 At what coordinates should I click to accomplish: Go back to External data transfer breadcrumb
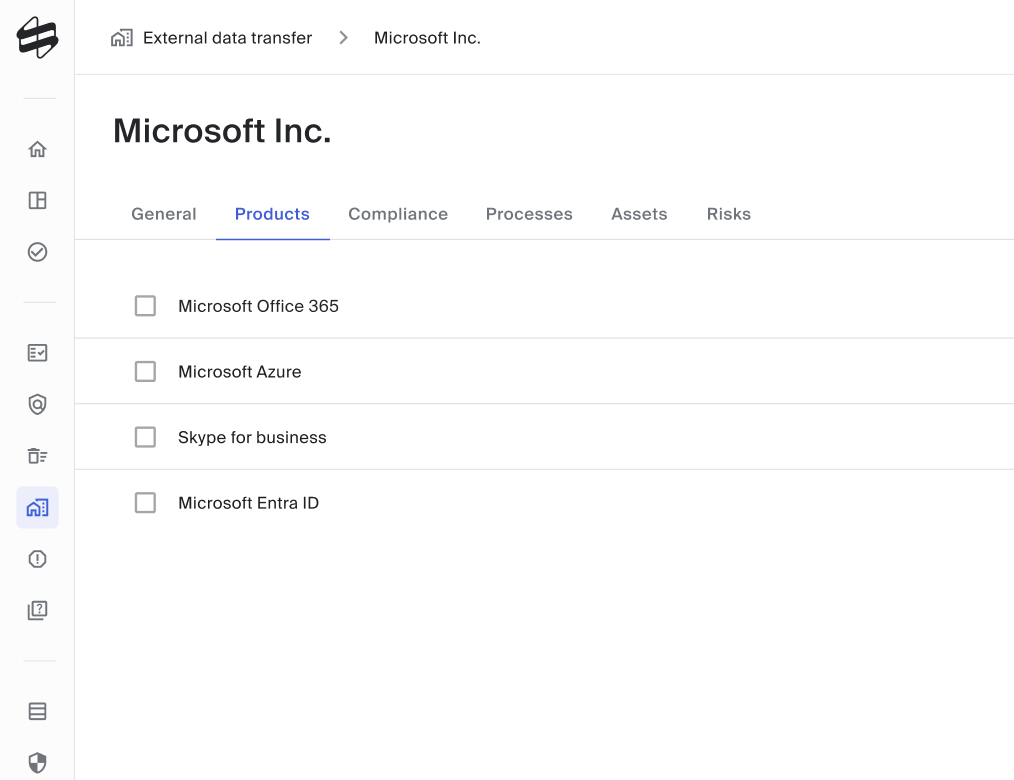(228, 38)
